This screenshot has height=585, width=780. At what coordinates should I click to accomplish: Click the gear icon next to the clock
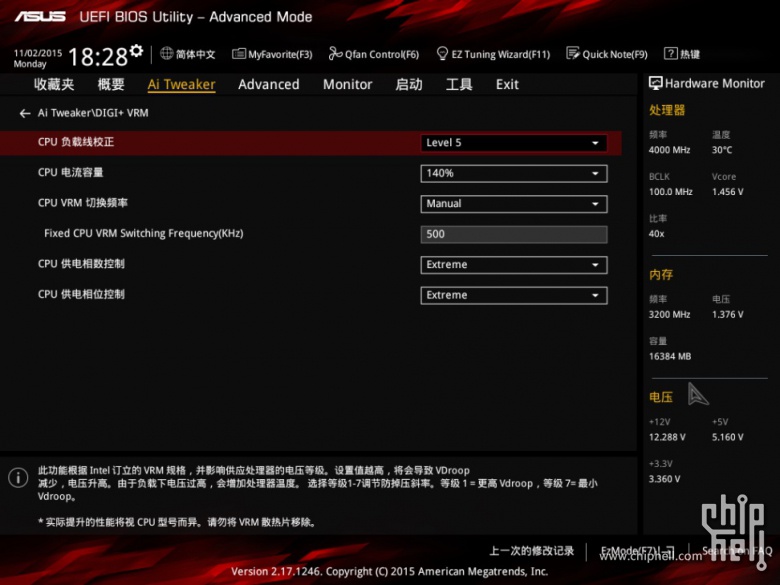136,50
